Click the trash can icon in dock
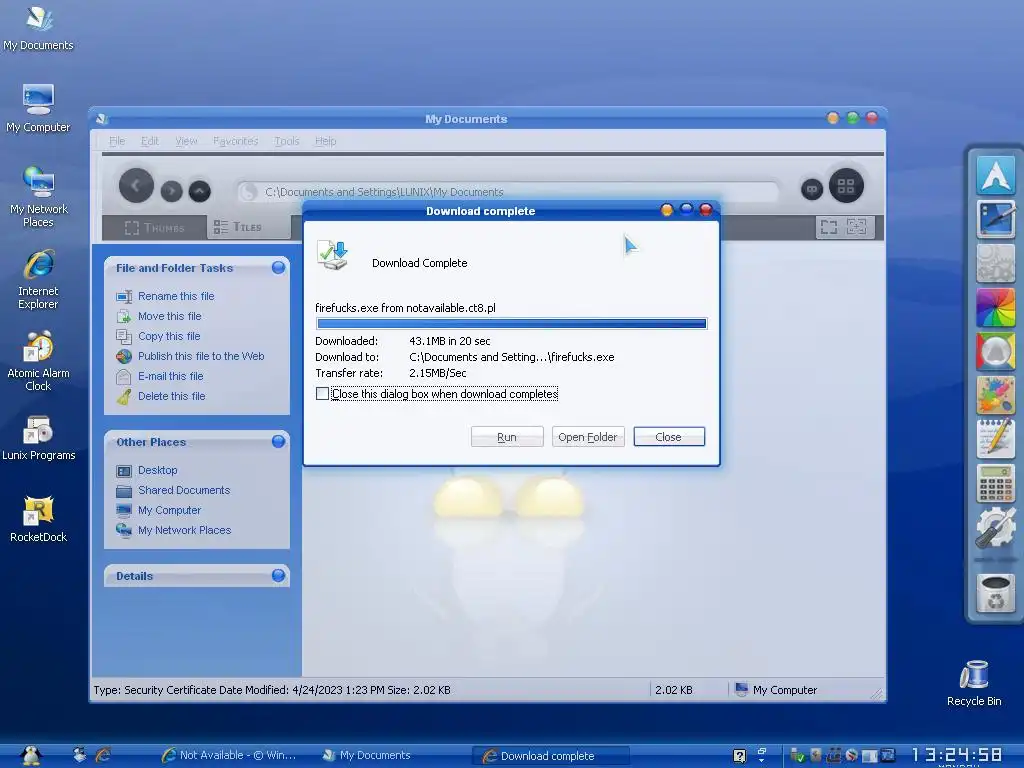Image resolution: width=1024 pixels, height=768 pixels. pos(996,594)
